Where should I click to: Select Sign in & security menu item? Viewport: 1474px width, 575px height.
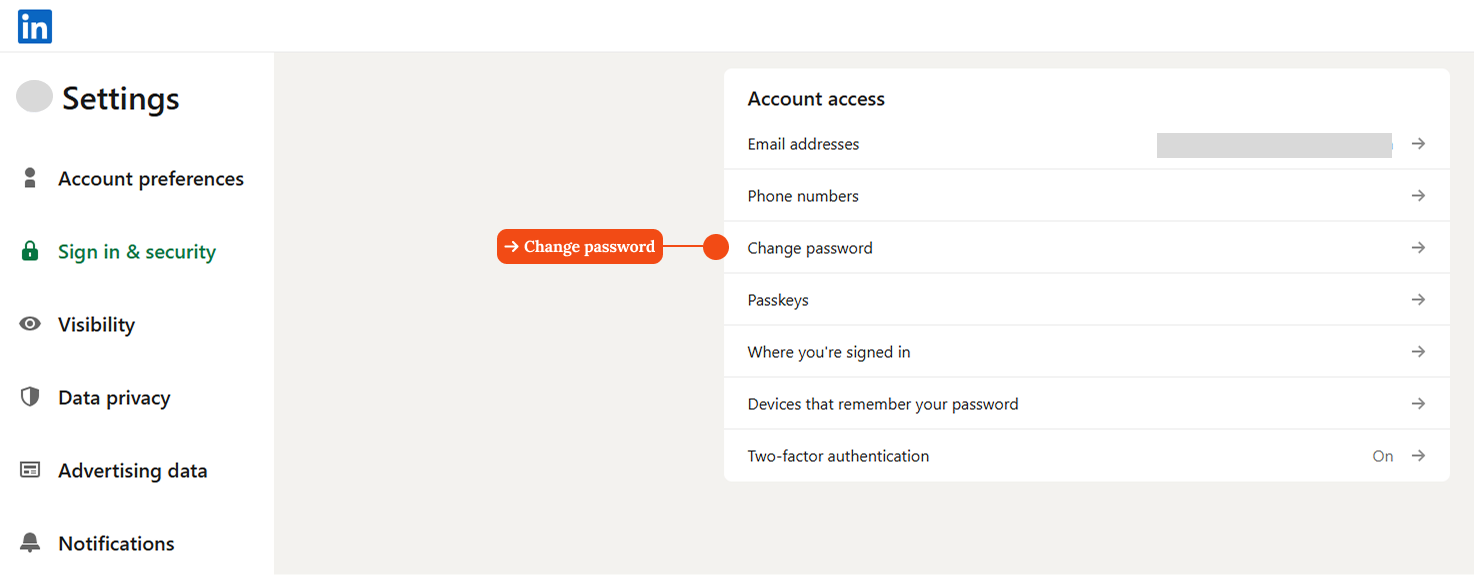pos(137,252)
